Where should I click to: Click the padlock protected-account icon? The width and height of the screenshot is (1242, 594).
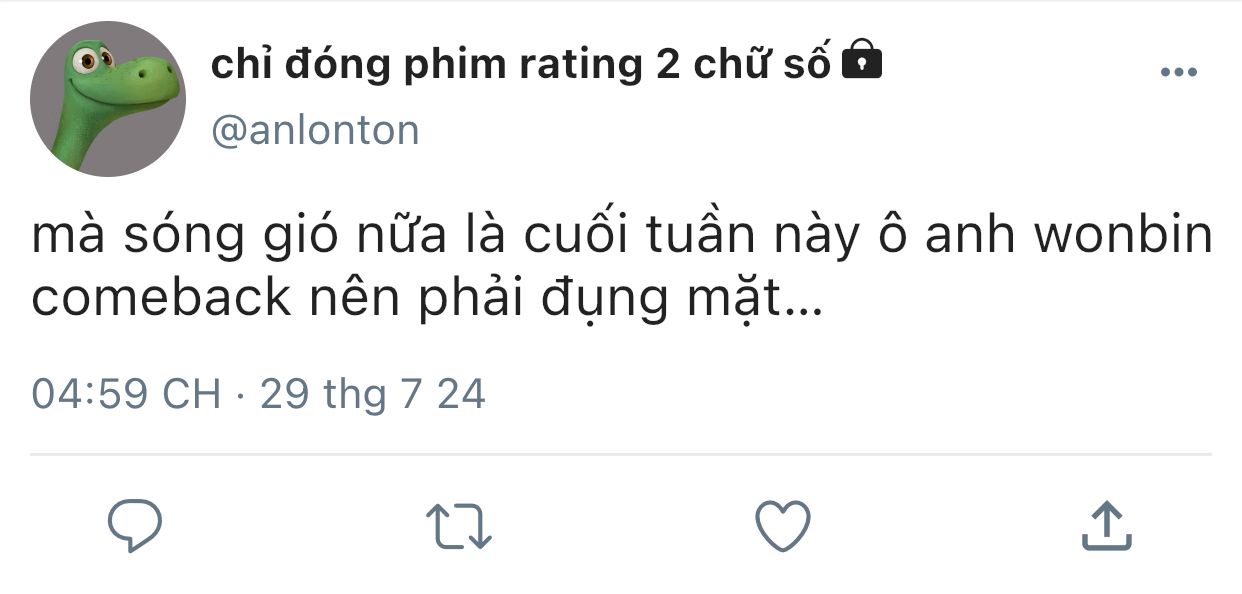point(862,63)
